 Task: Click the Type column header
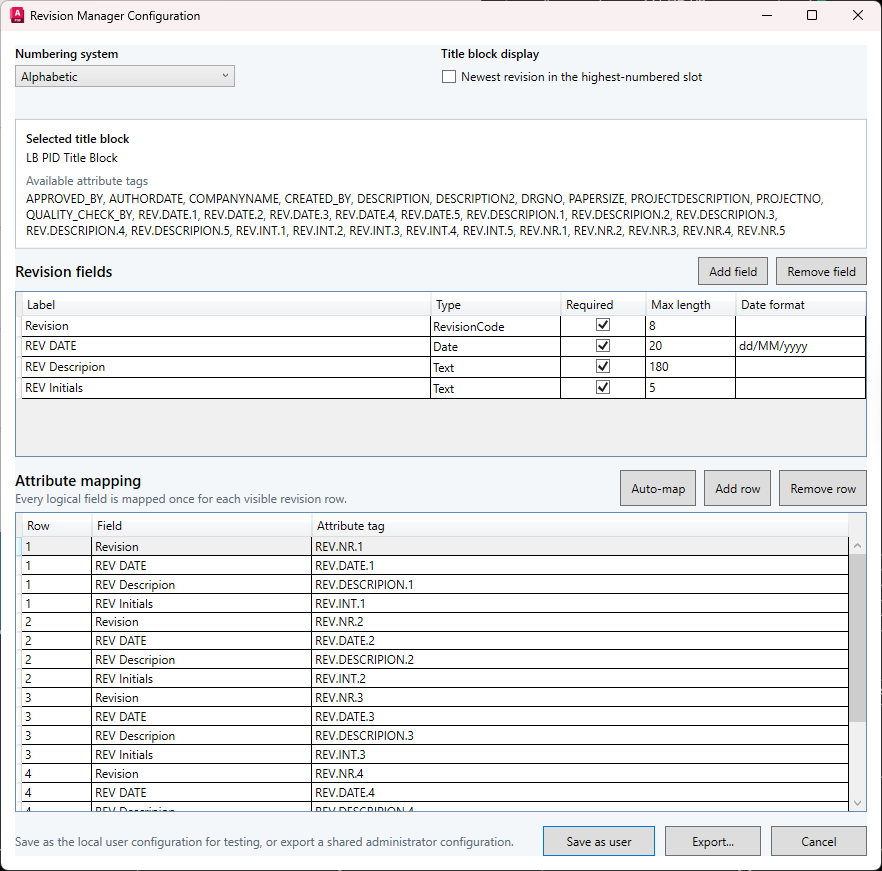pos(496,304)
